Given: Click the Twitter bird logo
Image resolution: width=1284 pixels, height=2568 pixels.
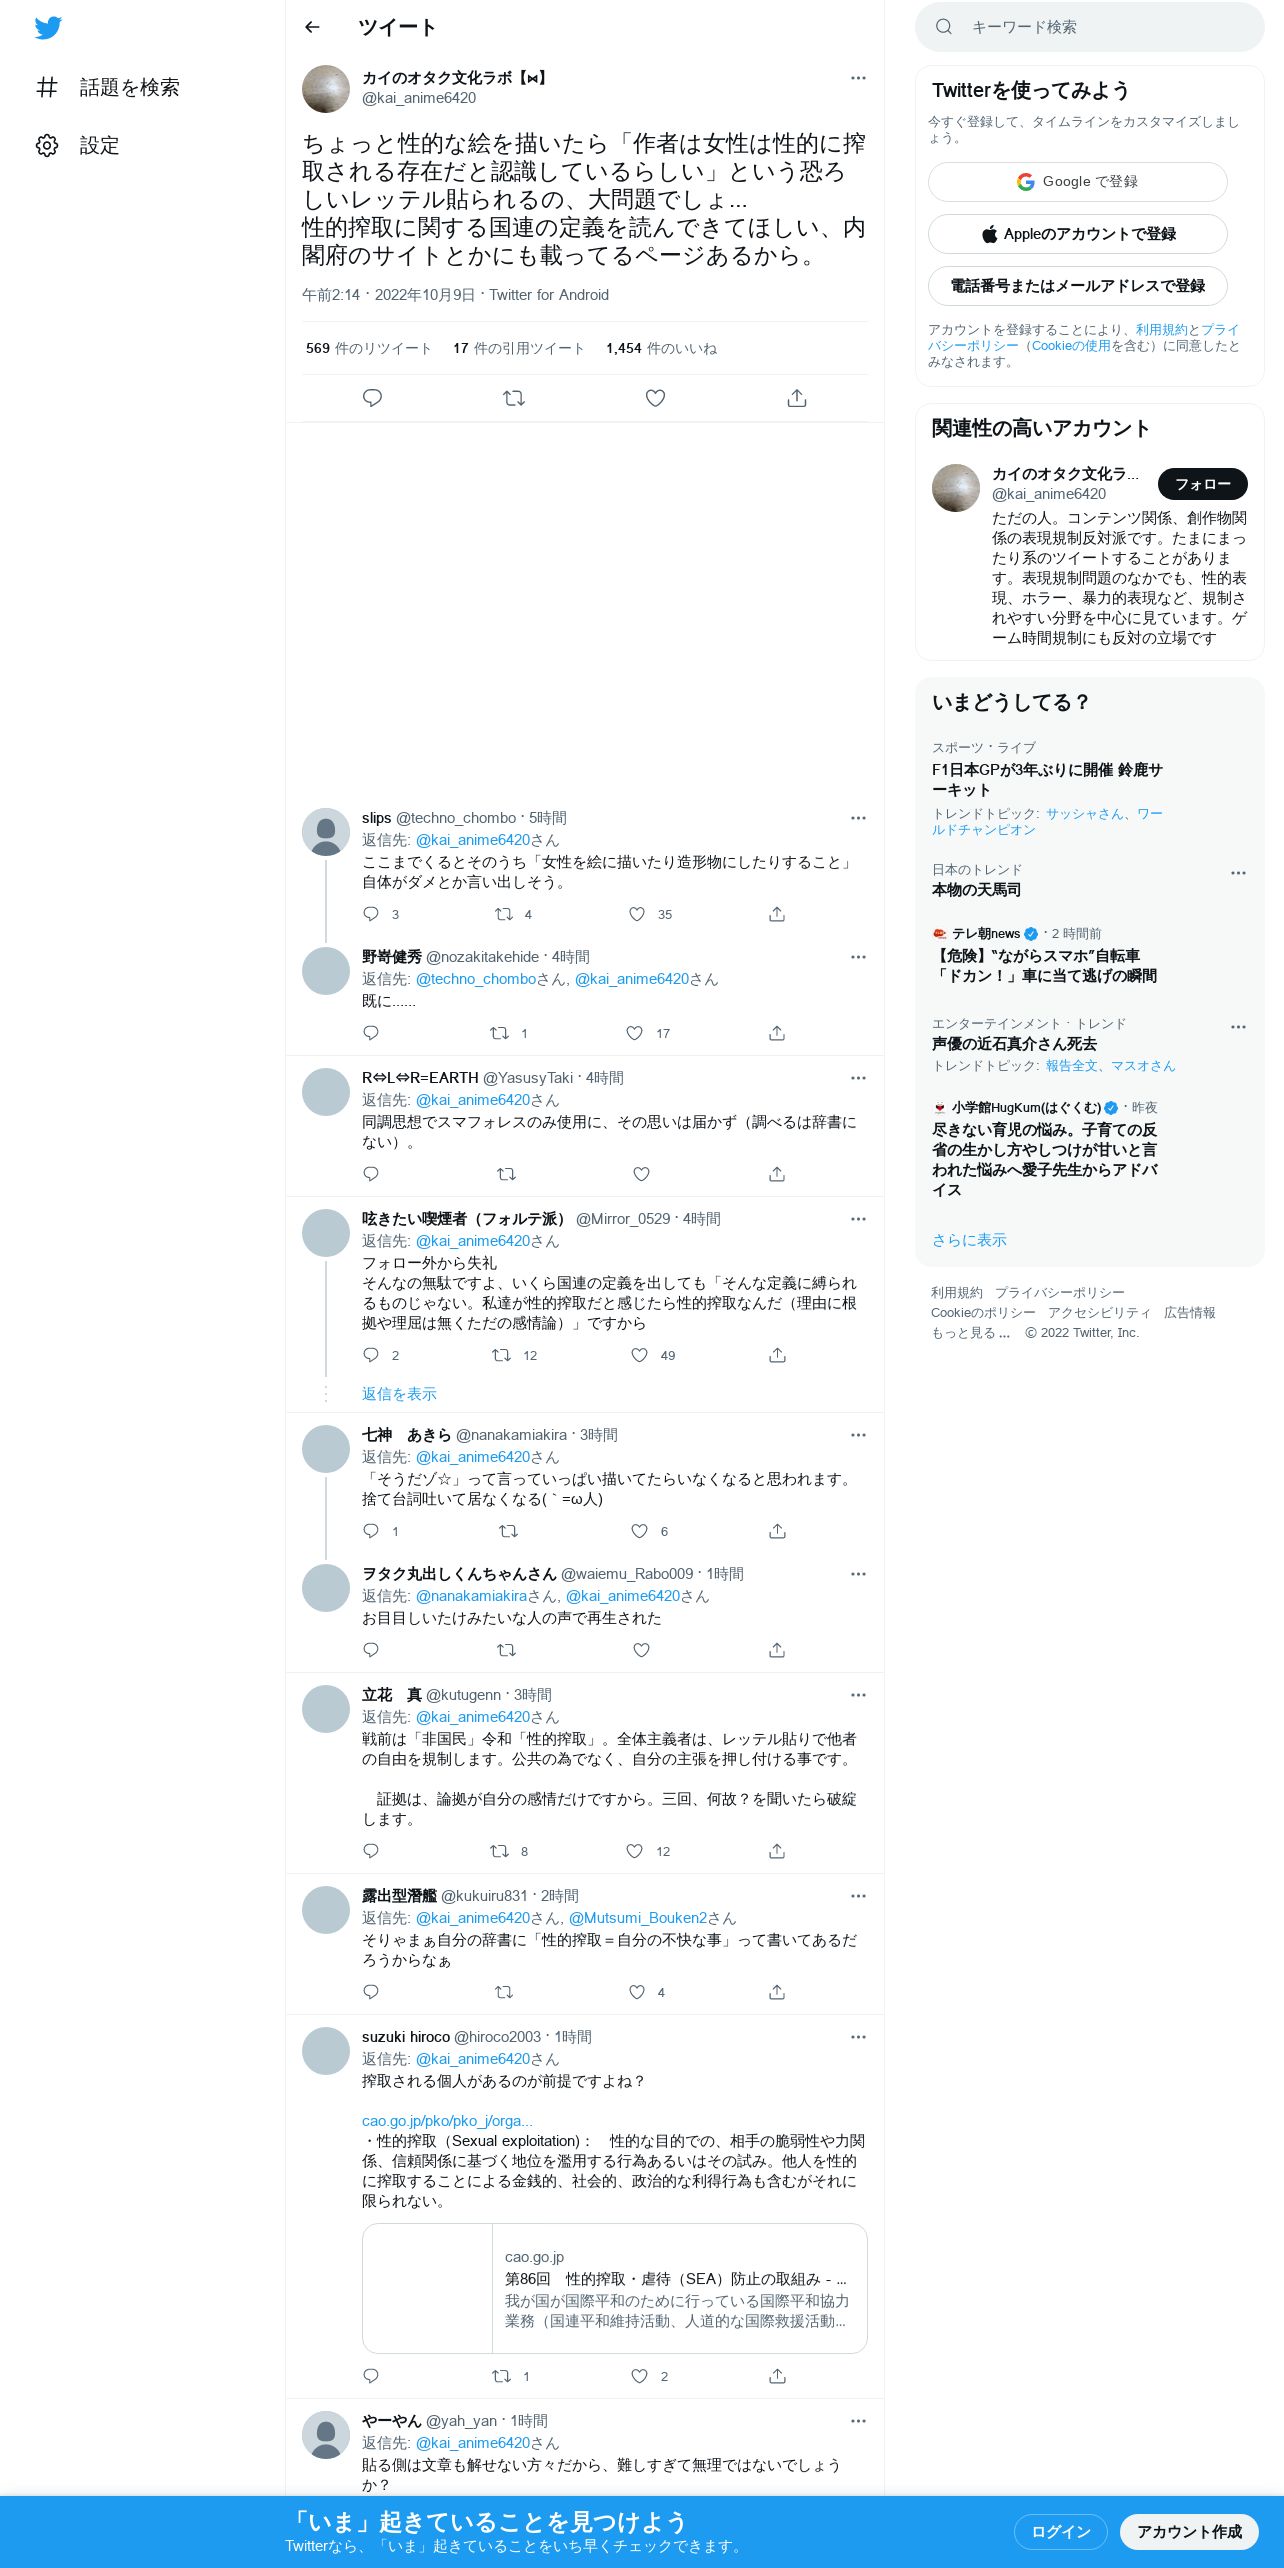Looking at the screenshot, I should tap(48, 28).
